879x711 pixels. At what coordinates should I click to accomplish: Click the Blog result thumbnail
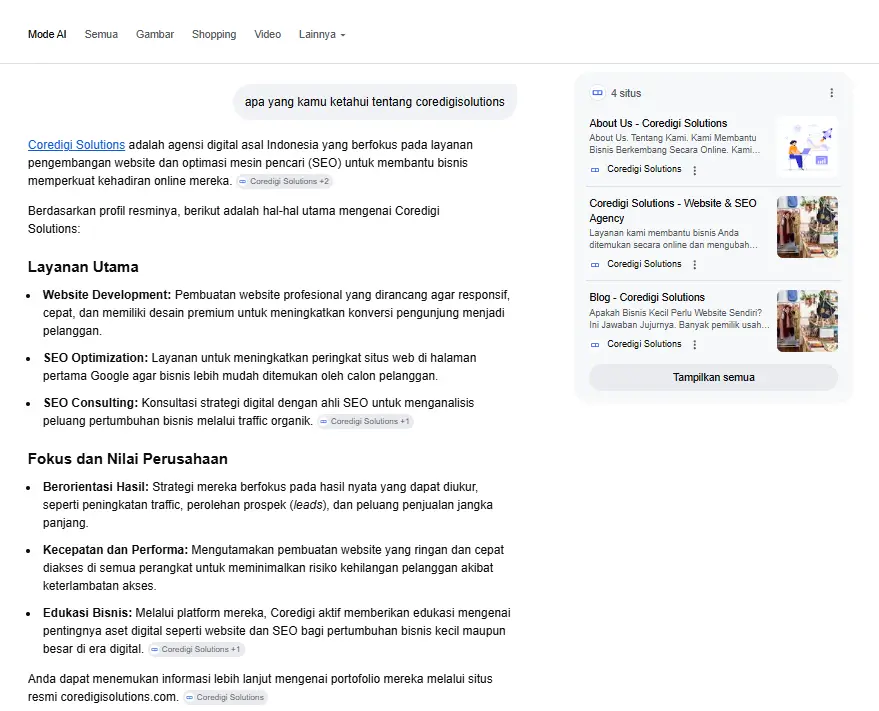[x=807, y=321]
